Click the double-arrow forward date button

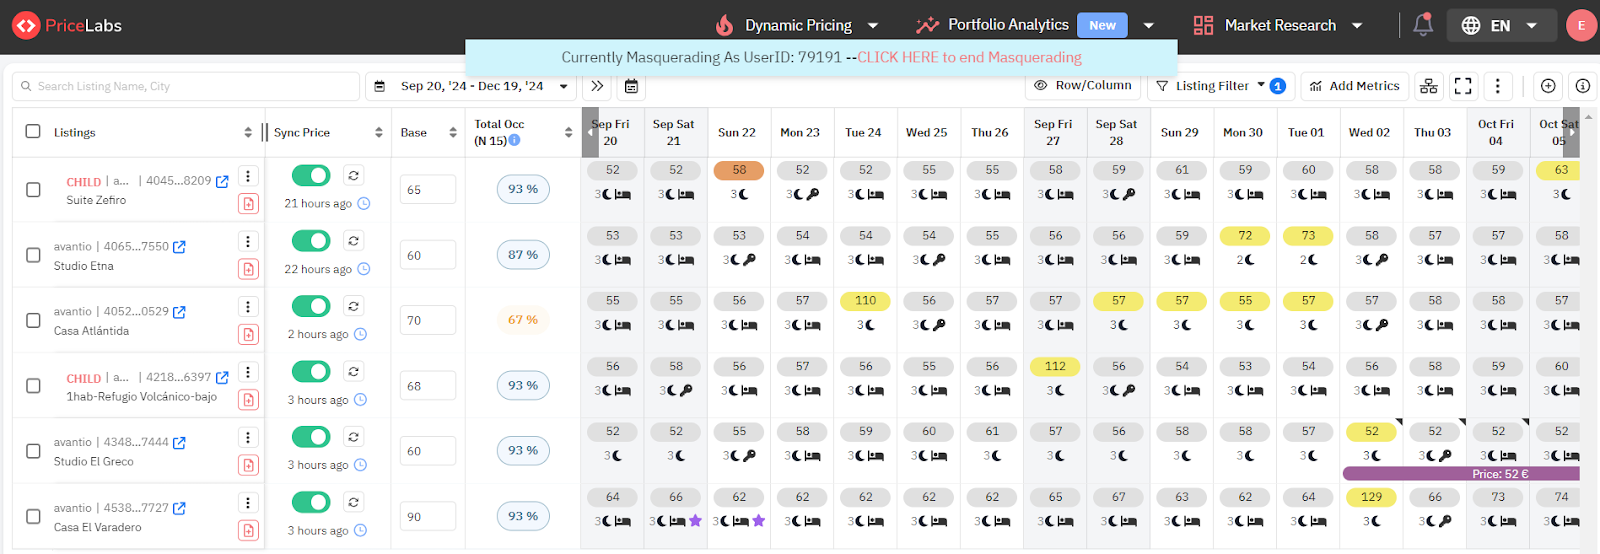(x=597, y=86)
